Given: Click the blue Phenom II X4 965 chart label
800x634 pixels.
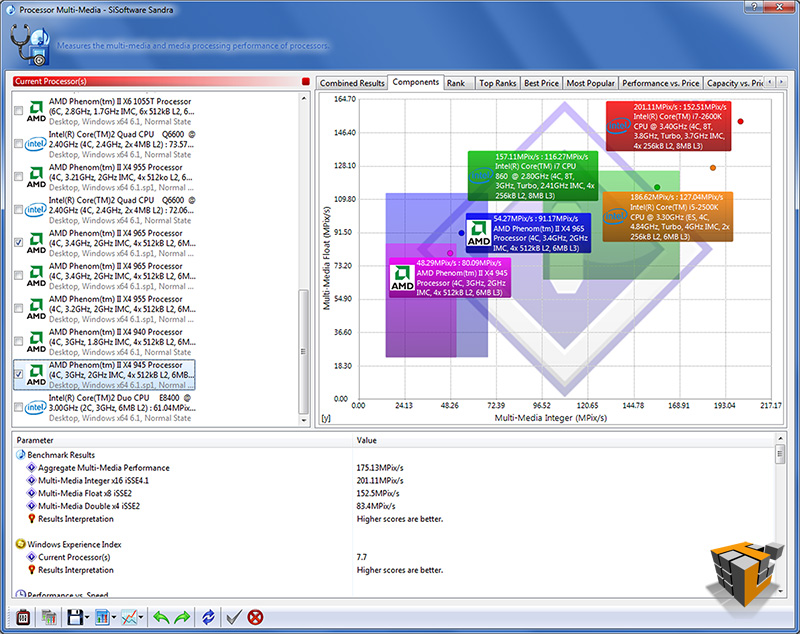Looking at the screenshot, I should coord(529,233).
